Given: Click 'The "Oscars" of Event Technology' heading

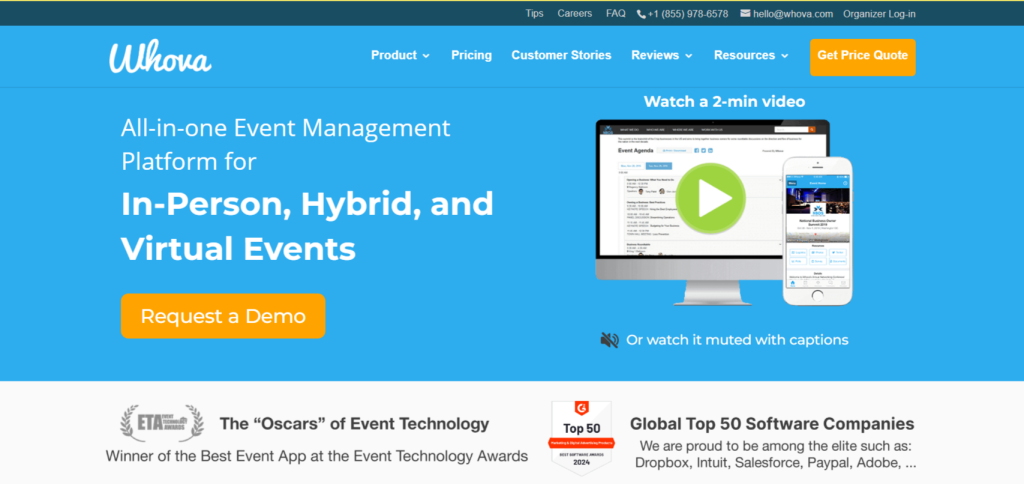Looking at the screenshot, I should pyautogui.click(x=354, y=424).
